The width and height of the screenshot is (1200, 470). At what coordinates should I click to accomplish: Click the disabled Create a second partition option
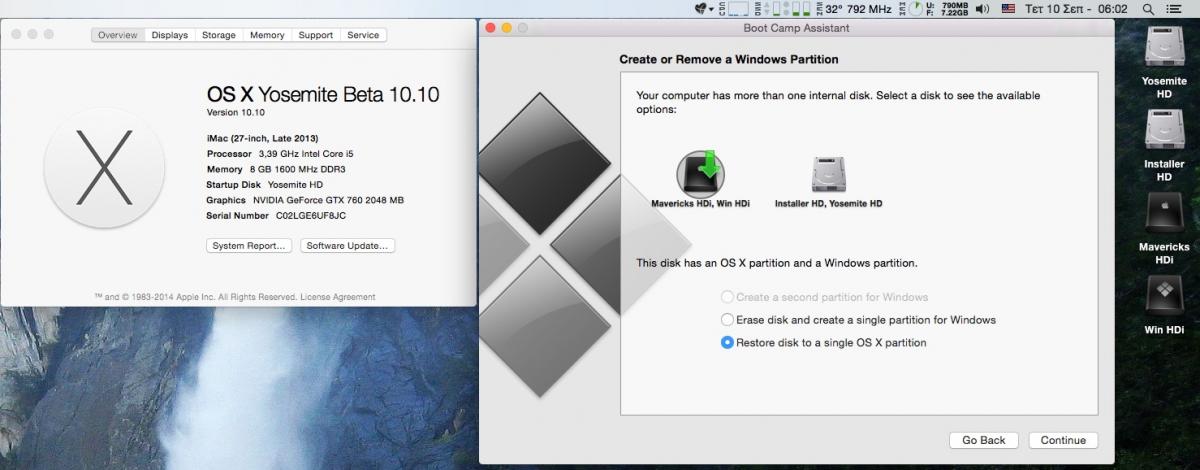825,297
